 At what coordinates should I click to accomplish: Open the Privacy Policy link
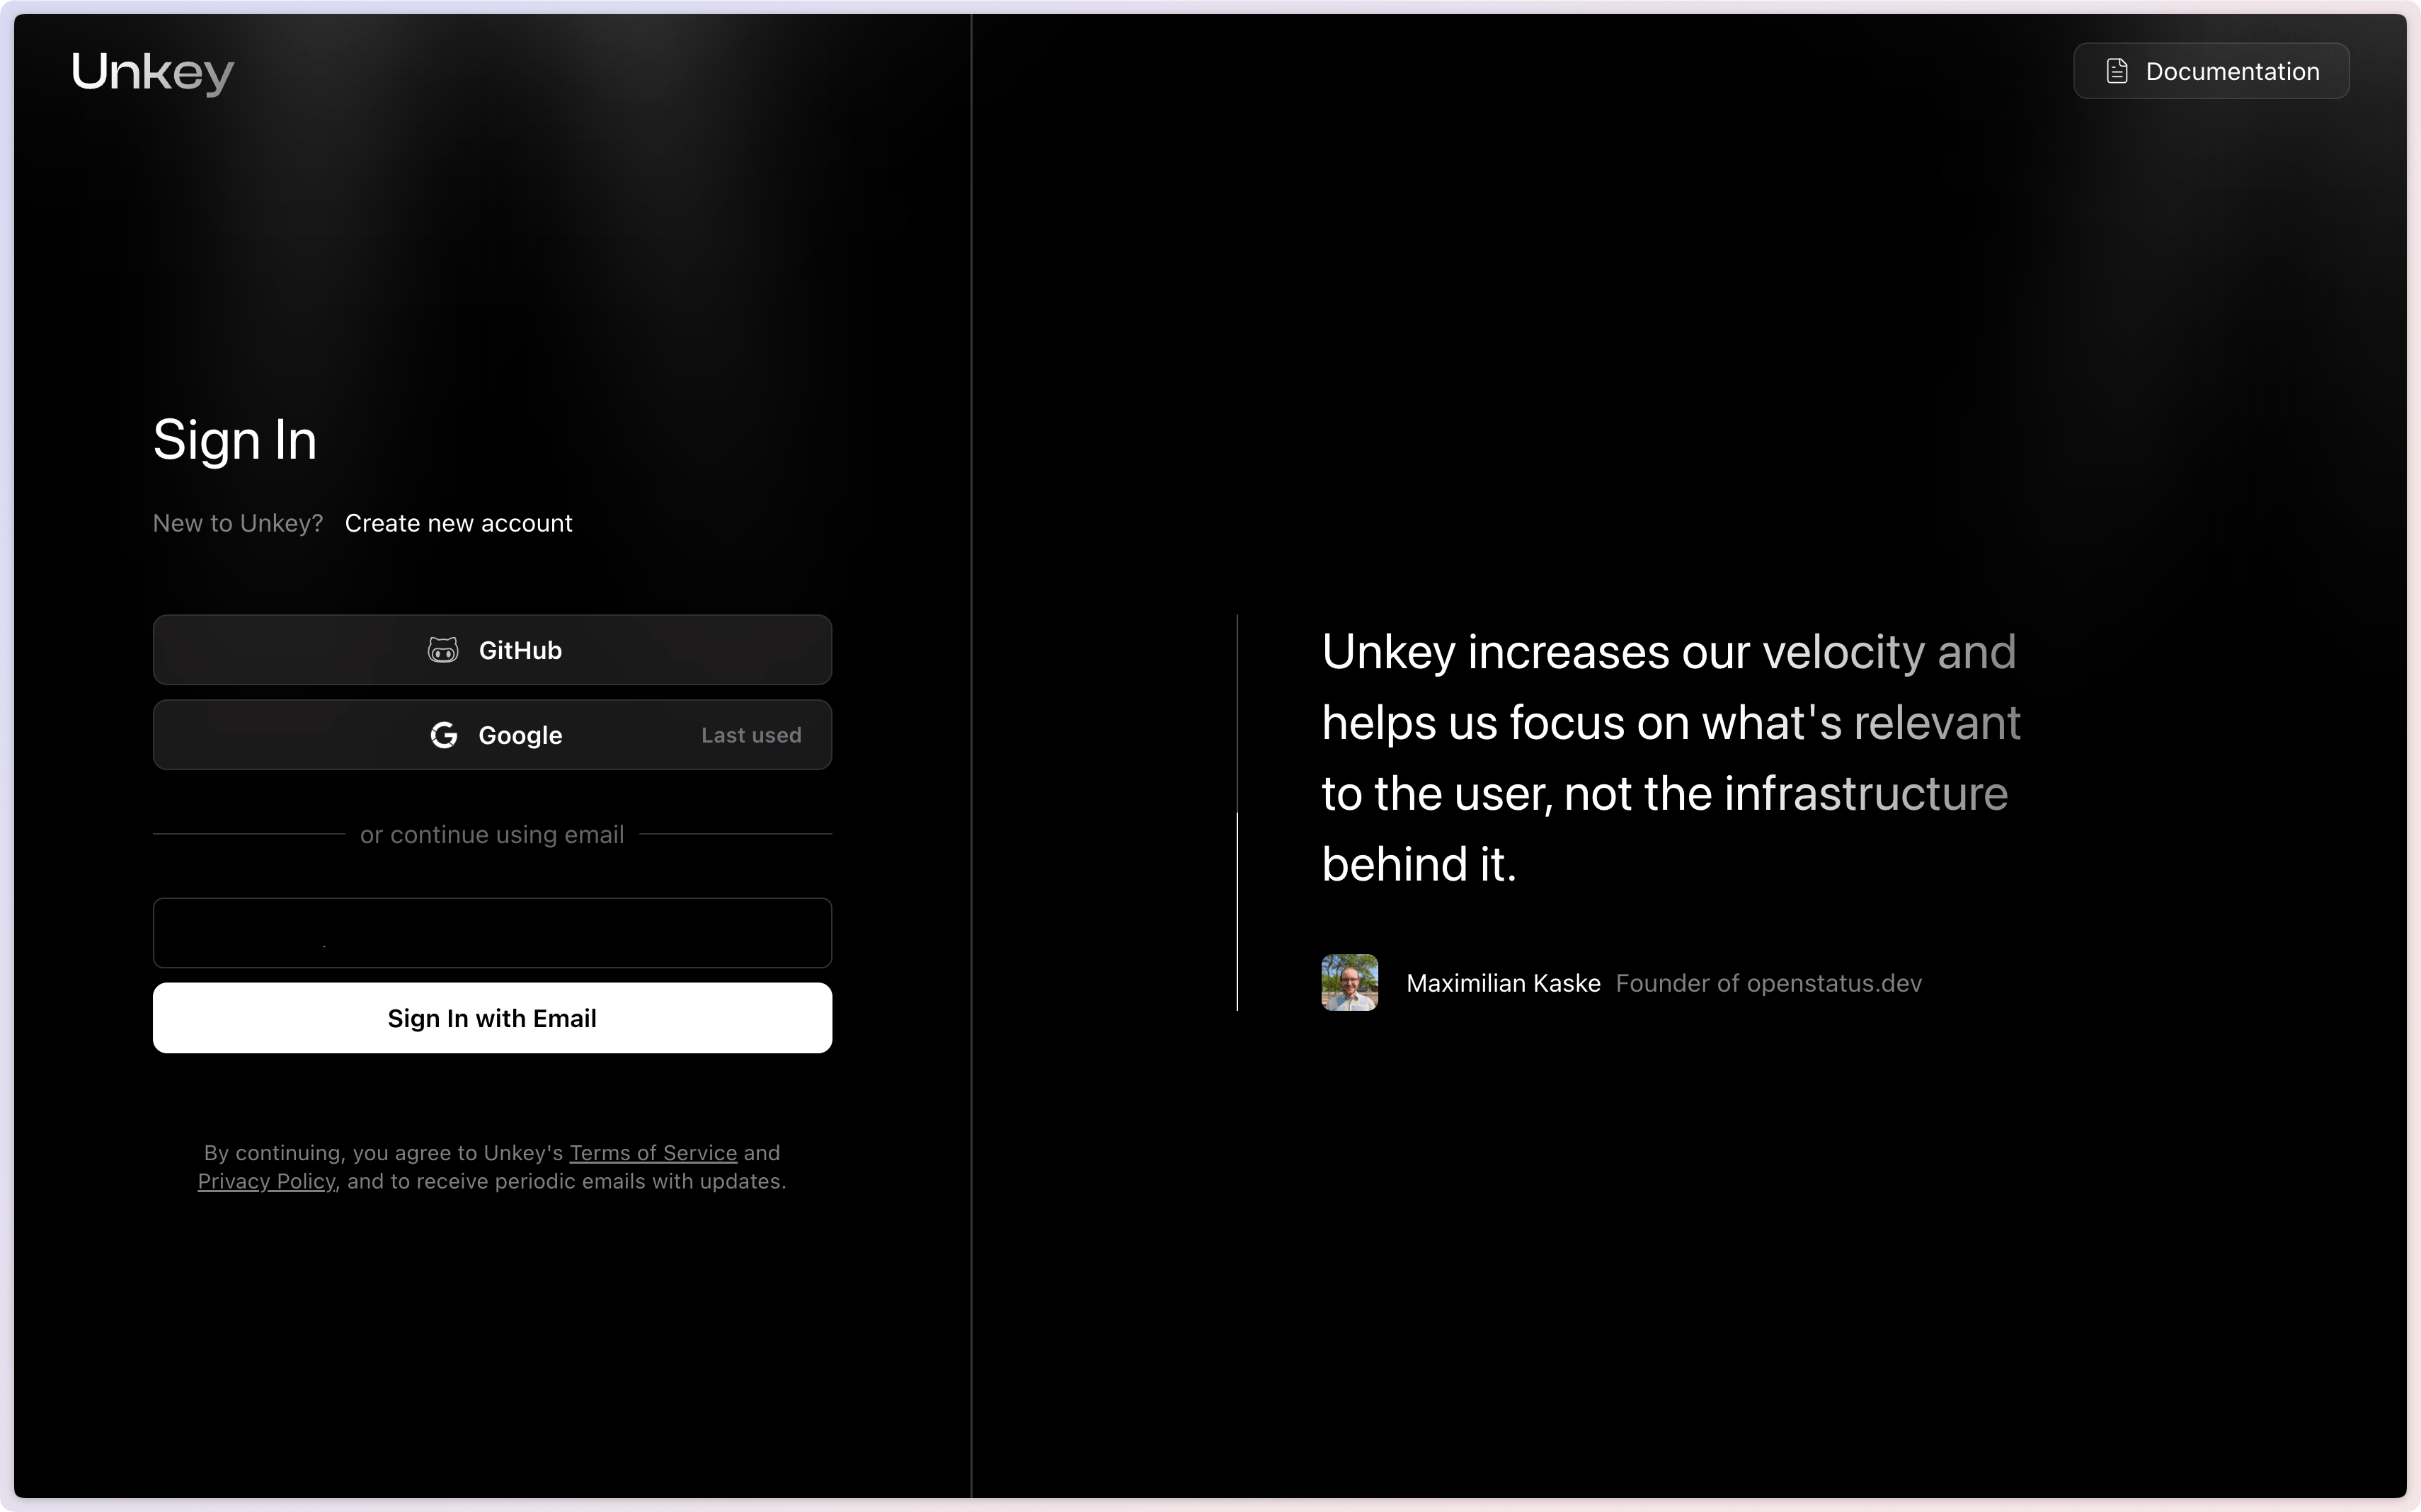pos(266,1181)
